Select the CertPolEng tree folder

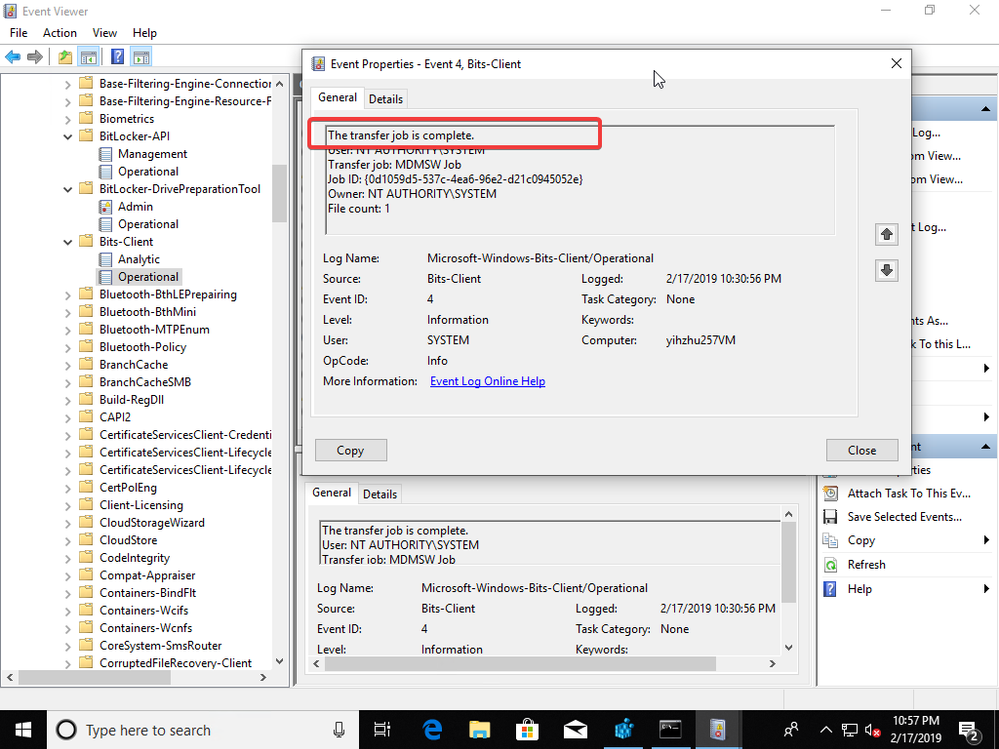coord(128,487)
